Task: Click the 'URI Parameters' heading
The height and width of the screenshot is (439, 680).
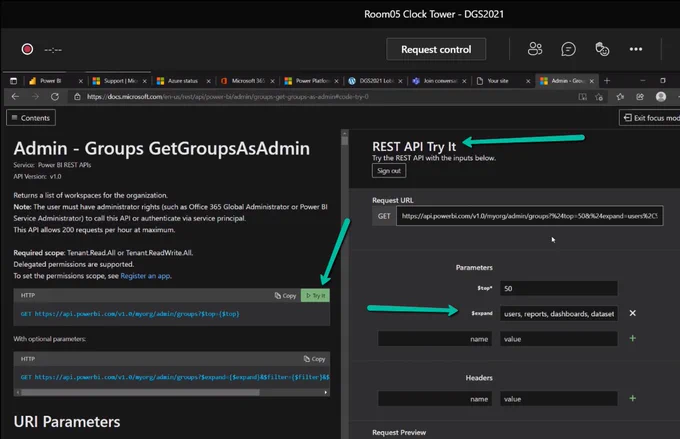Action: pyautogui.click(x=67, y=422)
